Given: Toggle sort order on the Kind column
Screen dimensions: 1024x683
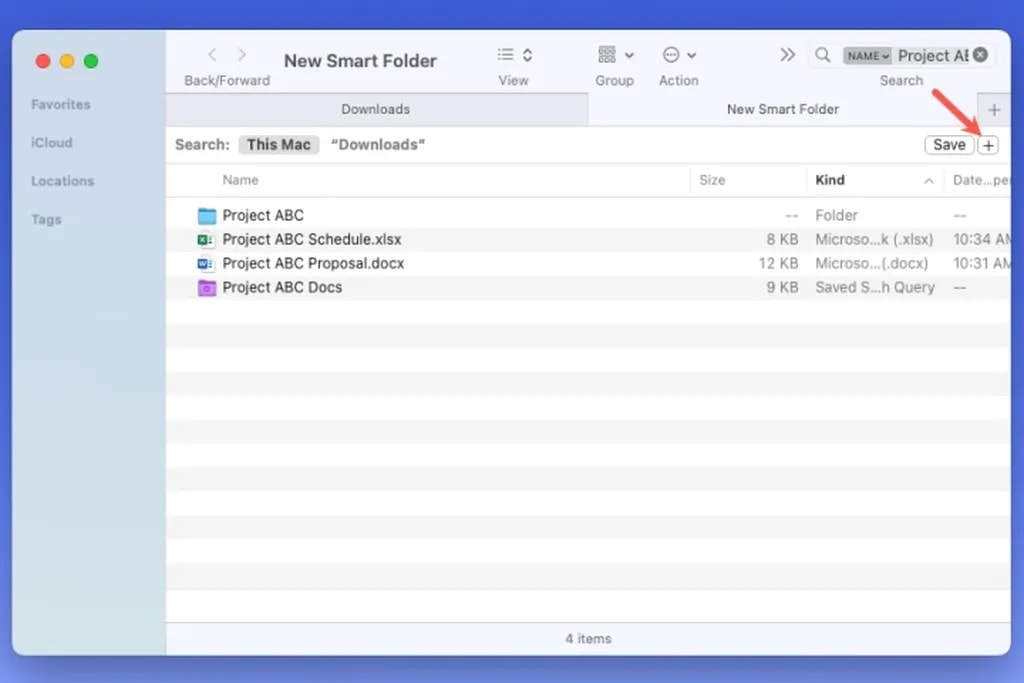Looking at the screenshot, I should click(829, 180).
